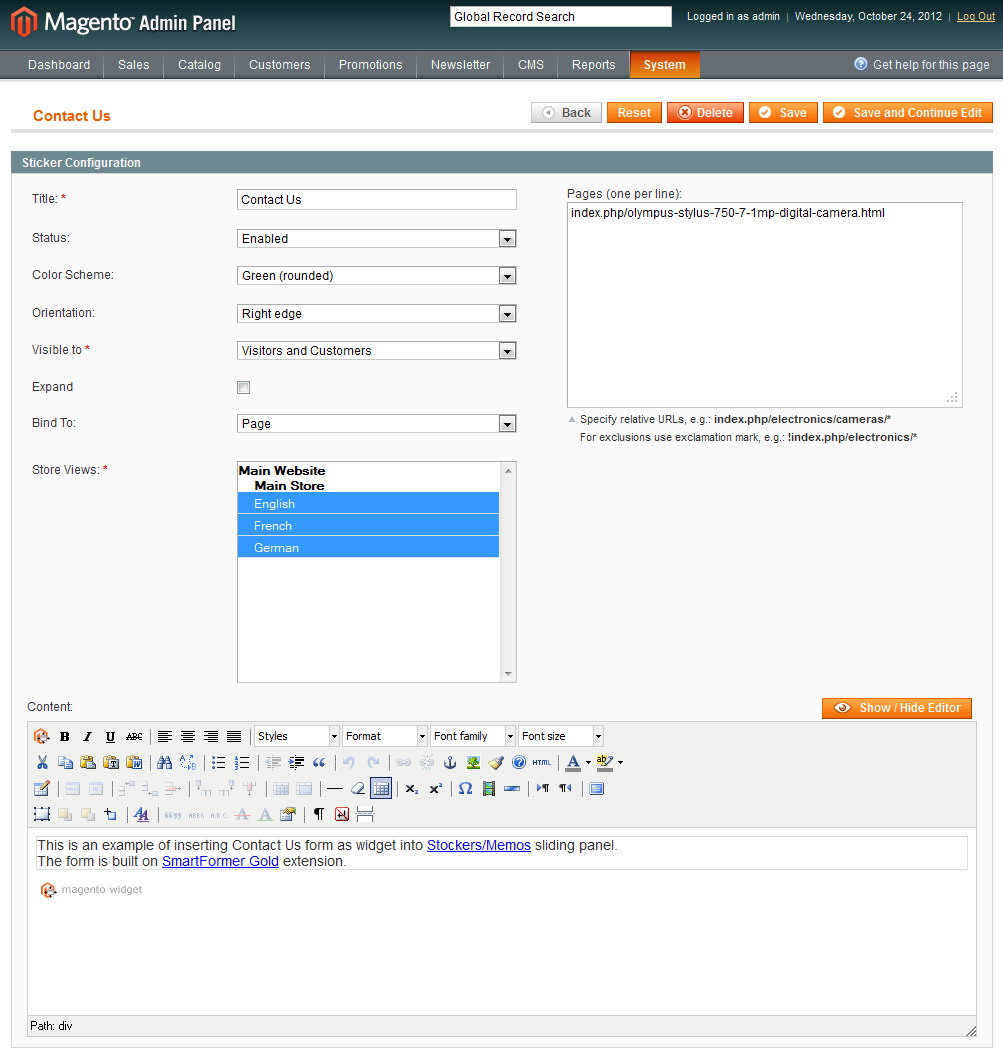
Task: Click the Show / Hide Editor button
Action: [895, 708]
